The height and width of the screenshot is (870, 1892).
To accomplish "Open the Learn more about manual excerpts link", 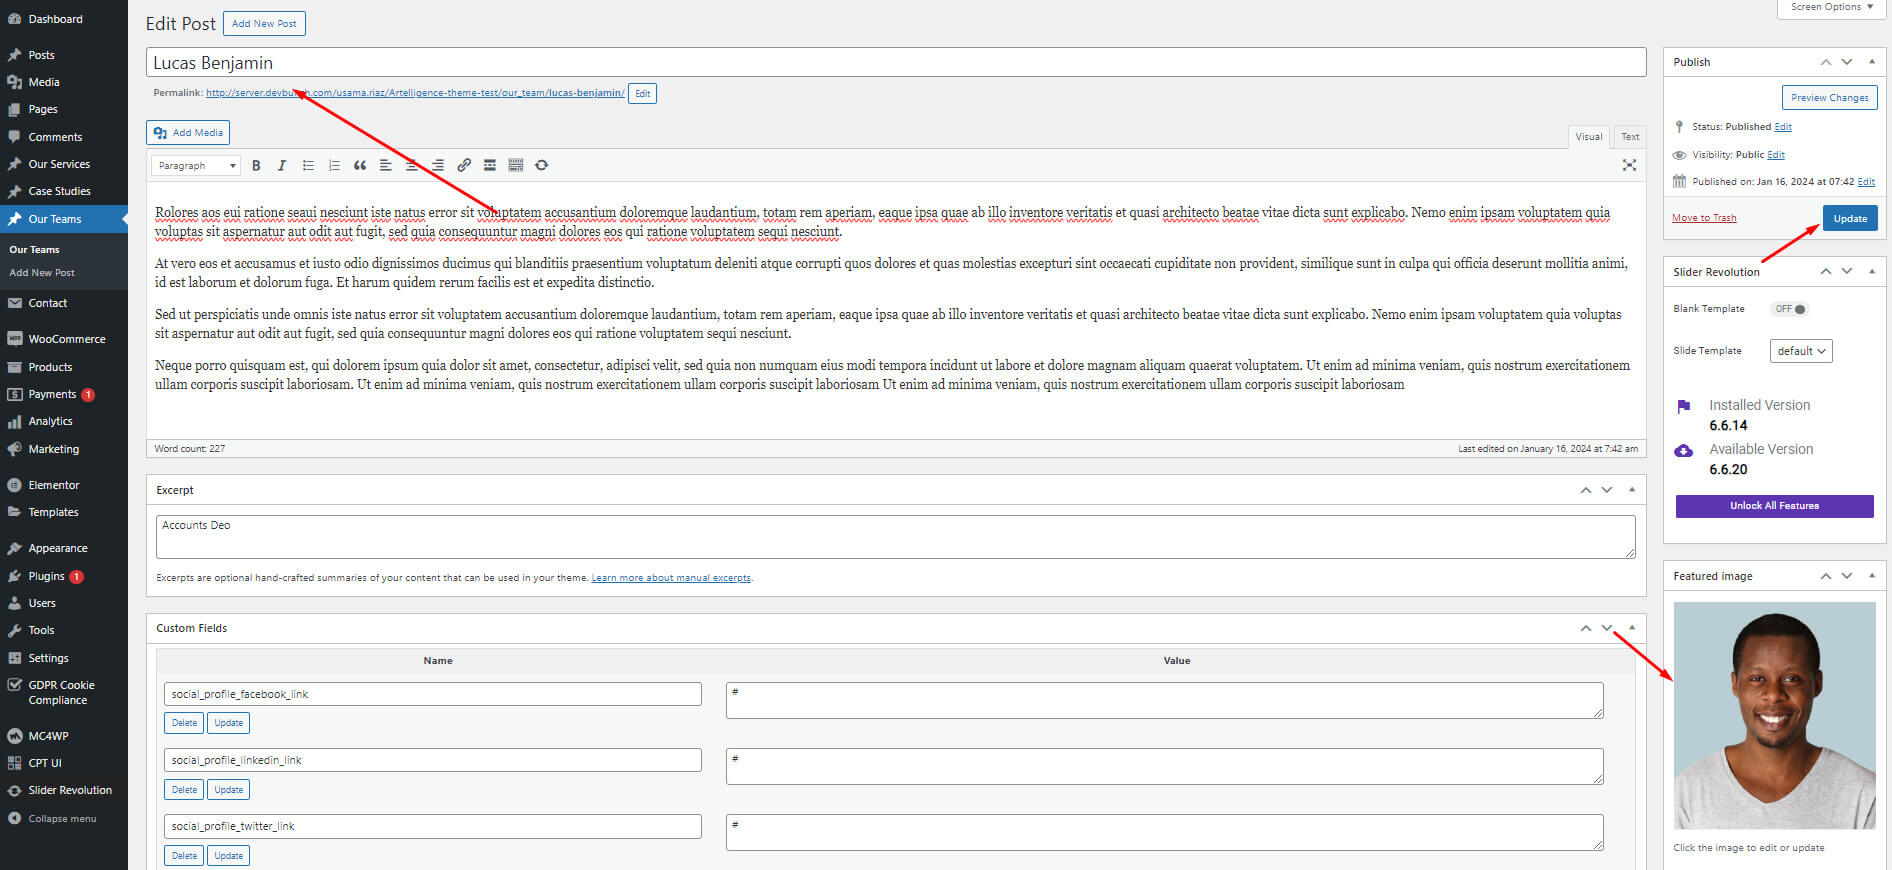I will click(671, 578).
